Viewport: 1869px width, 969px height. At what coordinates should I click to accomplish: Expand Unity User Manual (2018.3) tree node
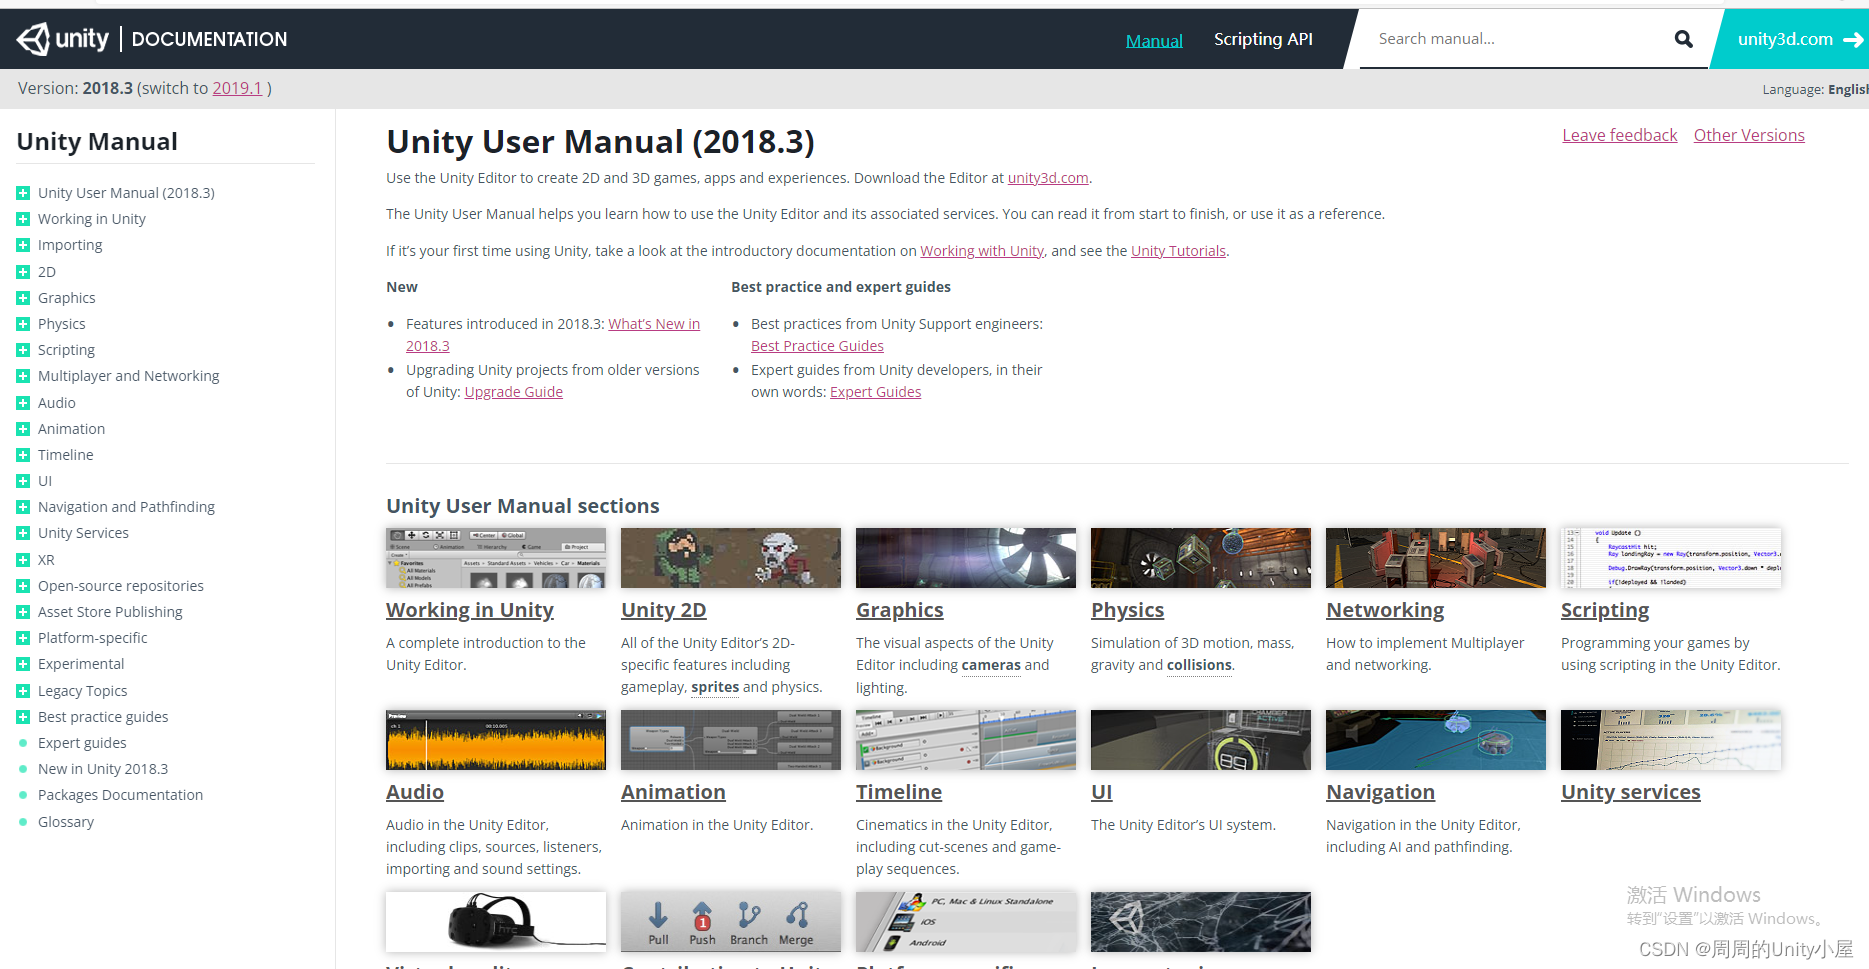tap(23, 193)
